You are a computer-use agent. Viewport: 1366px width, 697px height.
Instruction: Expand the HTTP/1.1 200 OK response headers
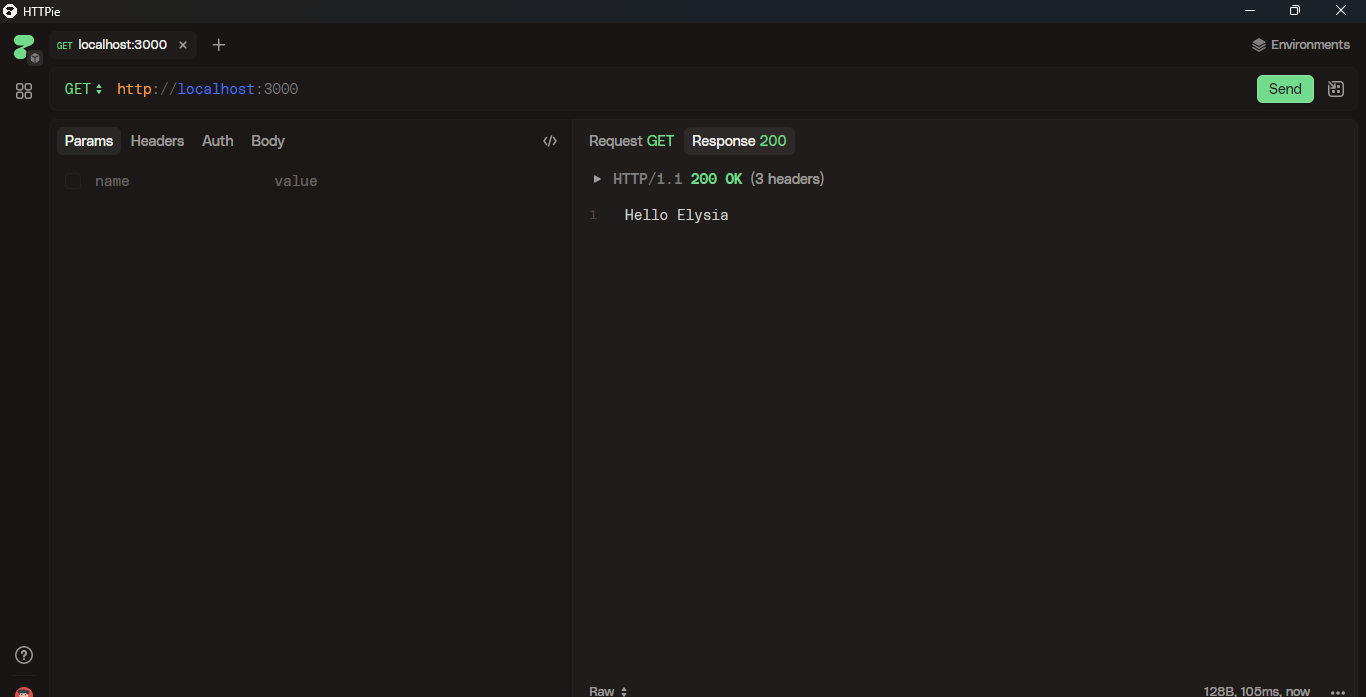pos(598,179)
